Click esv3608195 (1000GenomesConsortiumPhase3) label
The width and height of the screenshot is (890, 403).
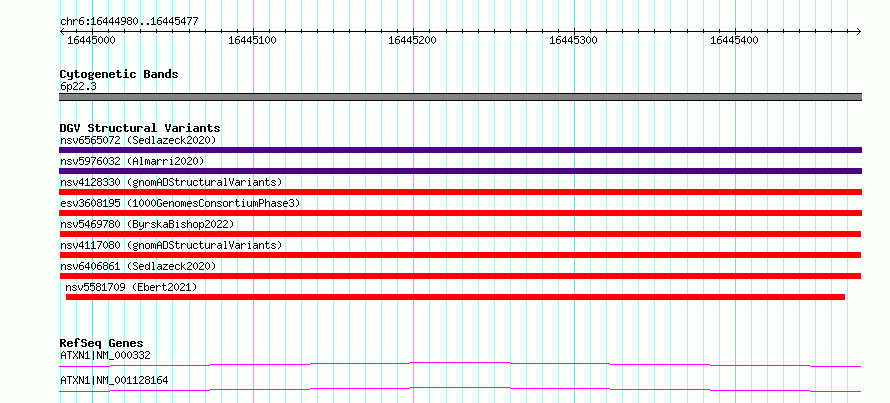[x=180, y=203]
